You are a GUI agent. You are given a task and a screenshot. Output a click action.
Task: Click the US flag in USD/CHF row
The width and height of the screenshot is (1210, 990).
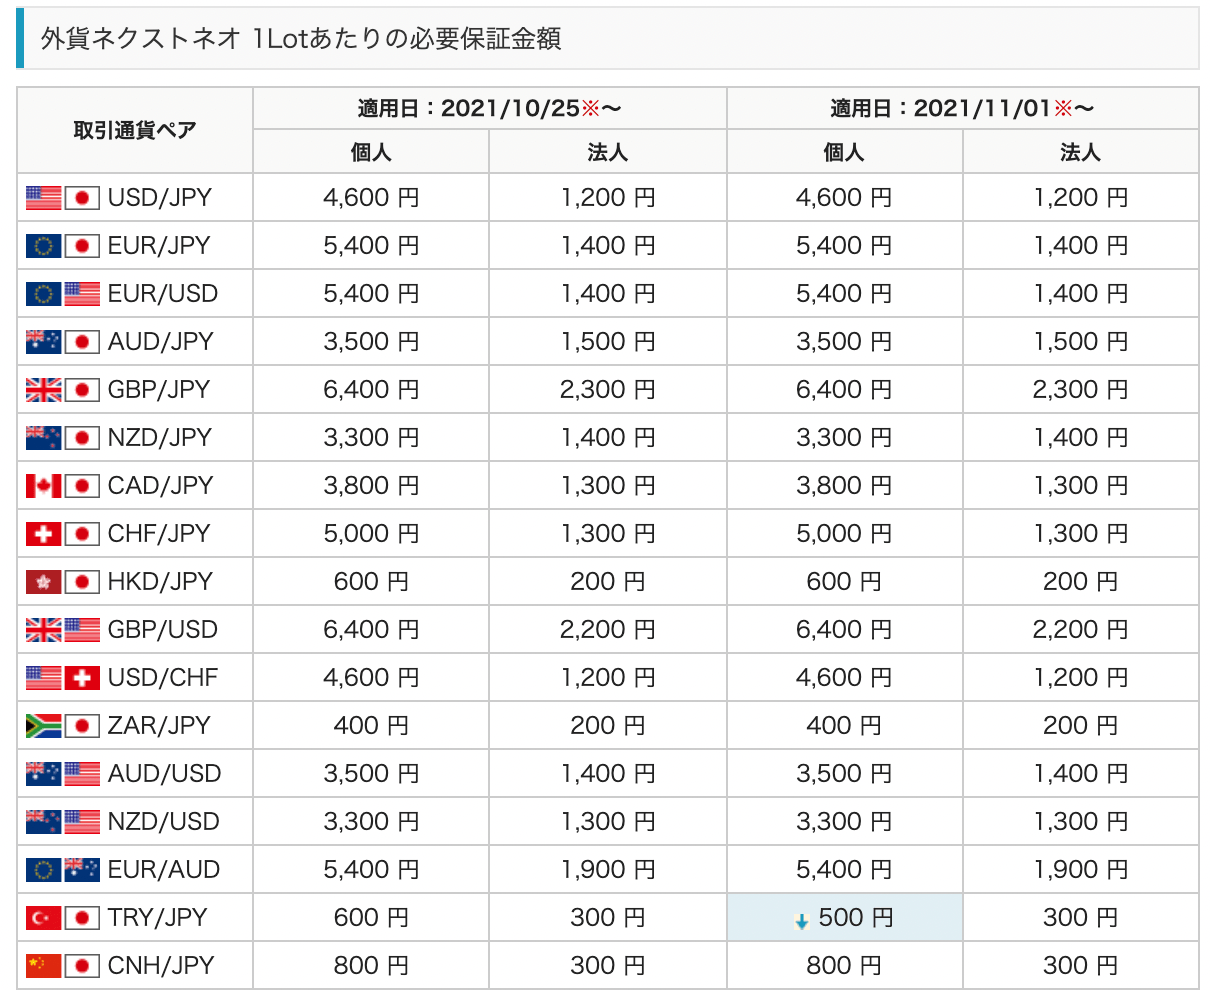44,678
